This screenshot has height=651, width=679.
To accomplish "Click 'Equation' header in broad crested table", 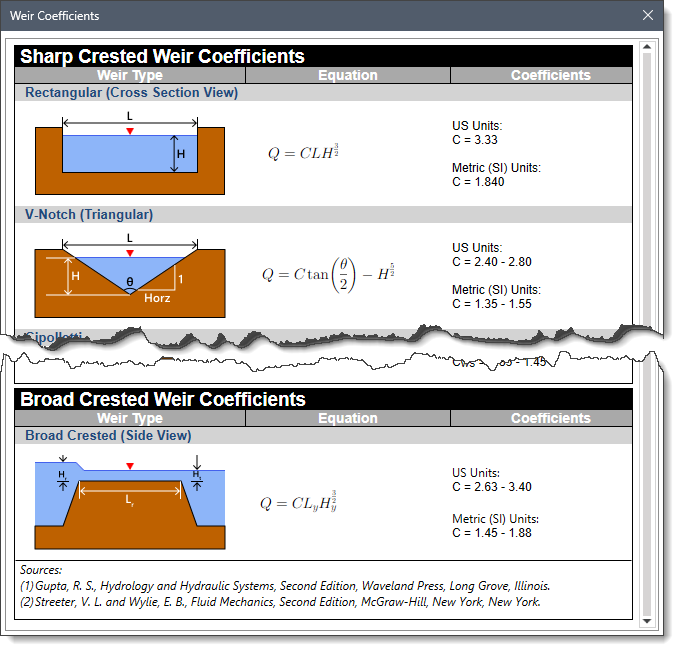I will click(x=348, y=418).
